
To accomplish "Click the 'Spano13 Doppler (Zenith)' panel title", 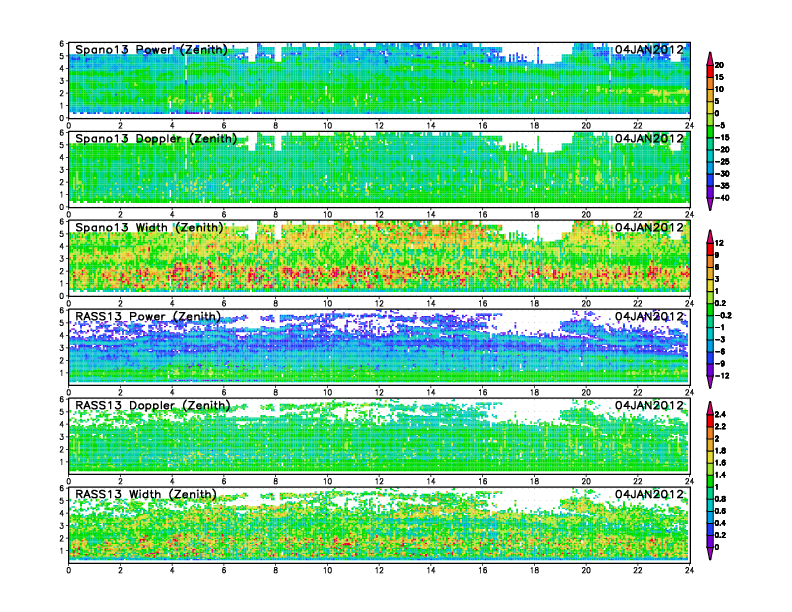I will [x=156, y=138].
